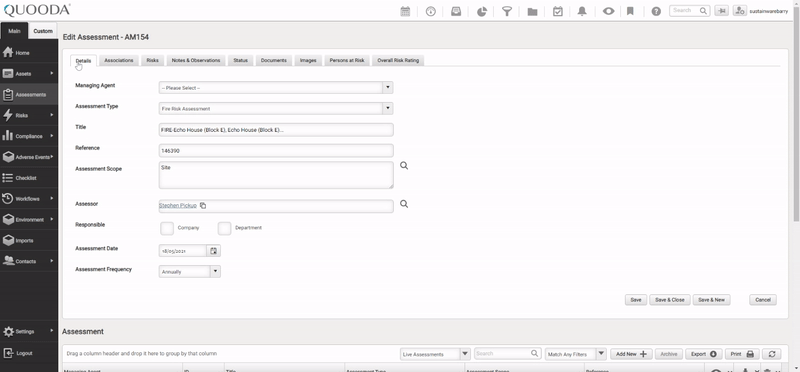Open the Live Assessments filter dropdown
800x372 pixels.
click(x=435, y=354)
